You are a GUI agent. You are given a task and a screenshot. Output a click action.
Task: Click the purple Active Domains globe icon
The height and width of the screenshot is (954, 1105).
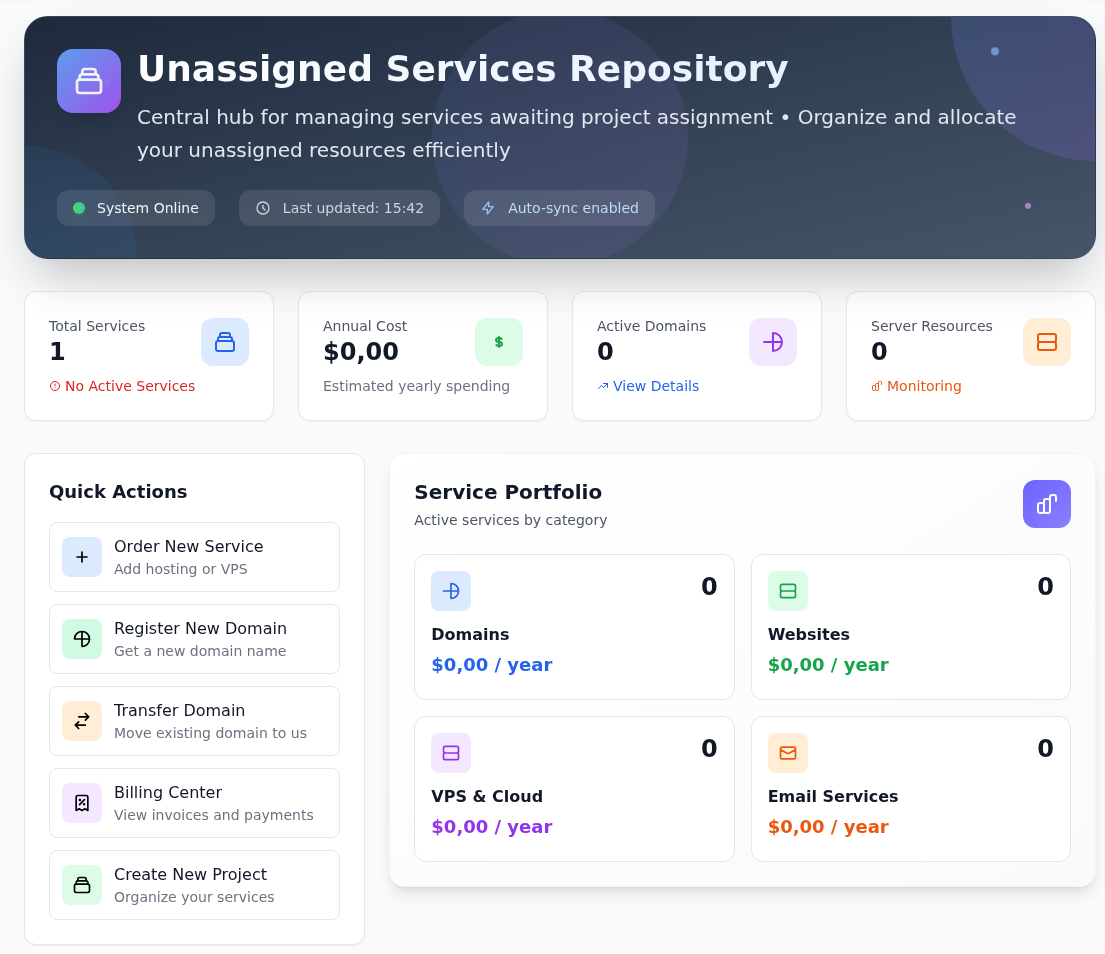point(773,342)
